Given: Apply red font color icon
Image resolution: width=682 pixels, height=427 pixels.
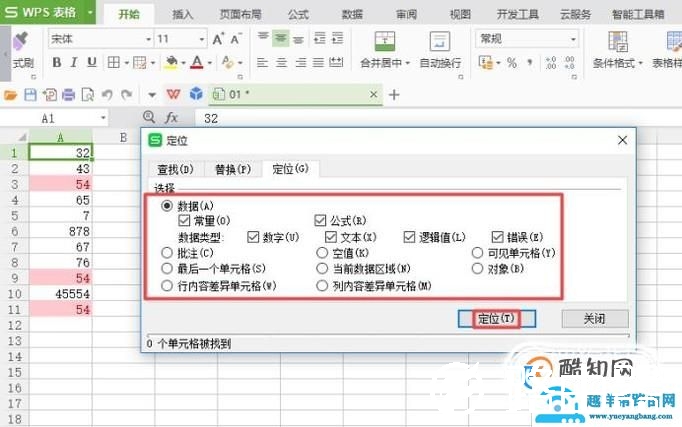Looking at the screenshot, I should [x=197, y=63].
